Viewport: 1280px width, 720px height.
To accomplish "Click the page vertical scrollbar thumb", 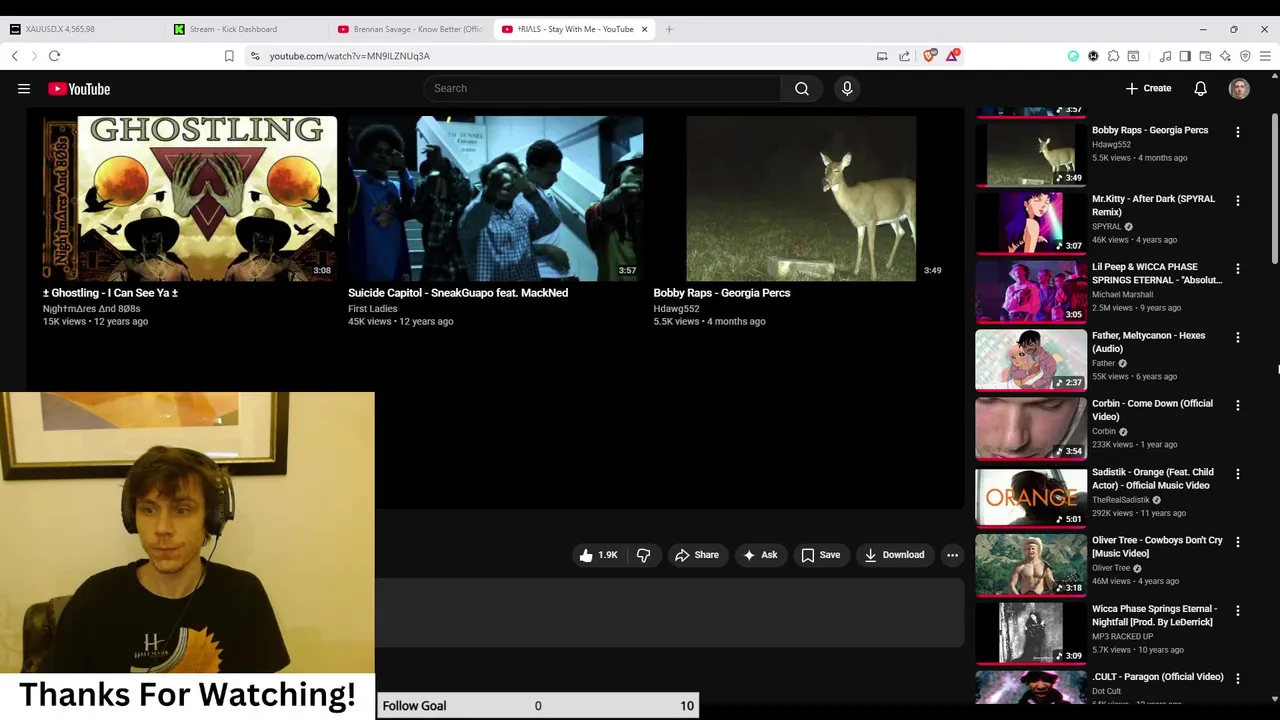I will point(1274,187).
